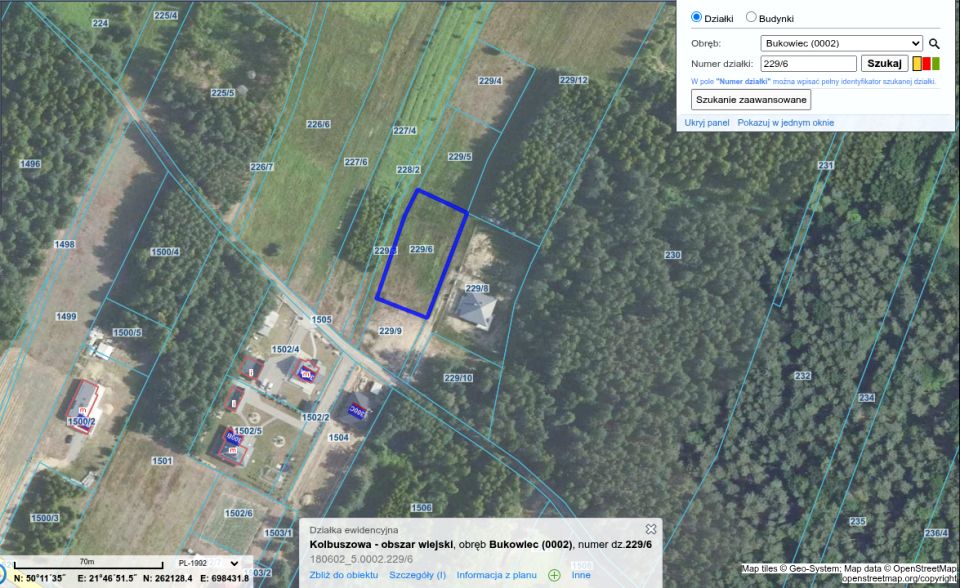Select the Budynki radio button

(751, 17)
